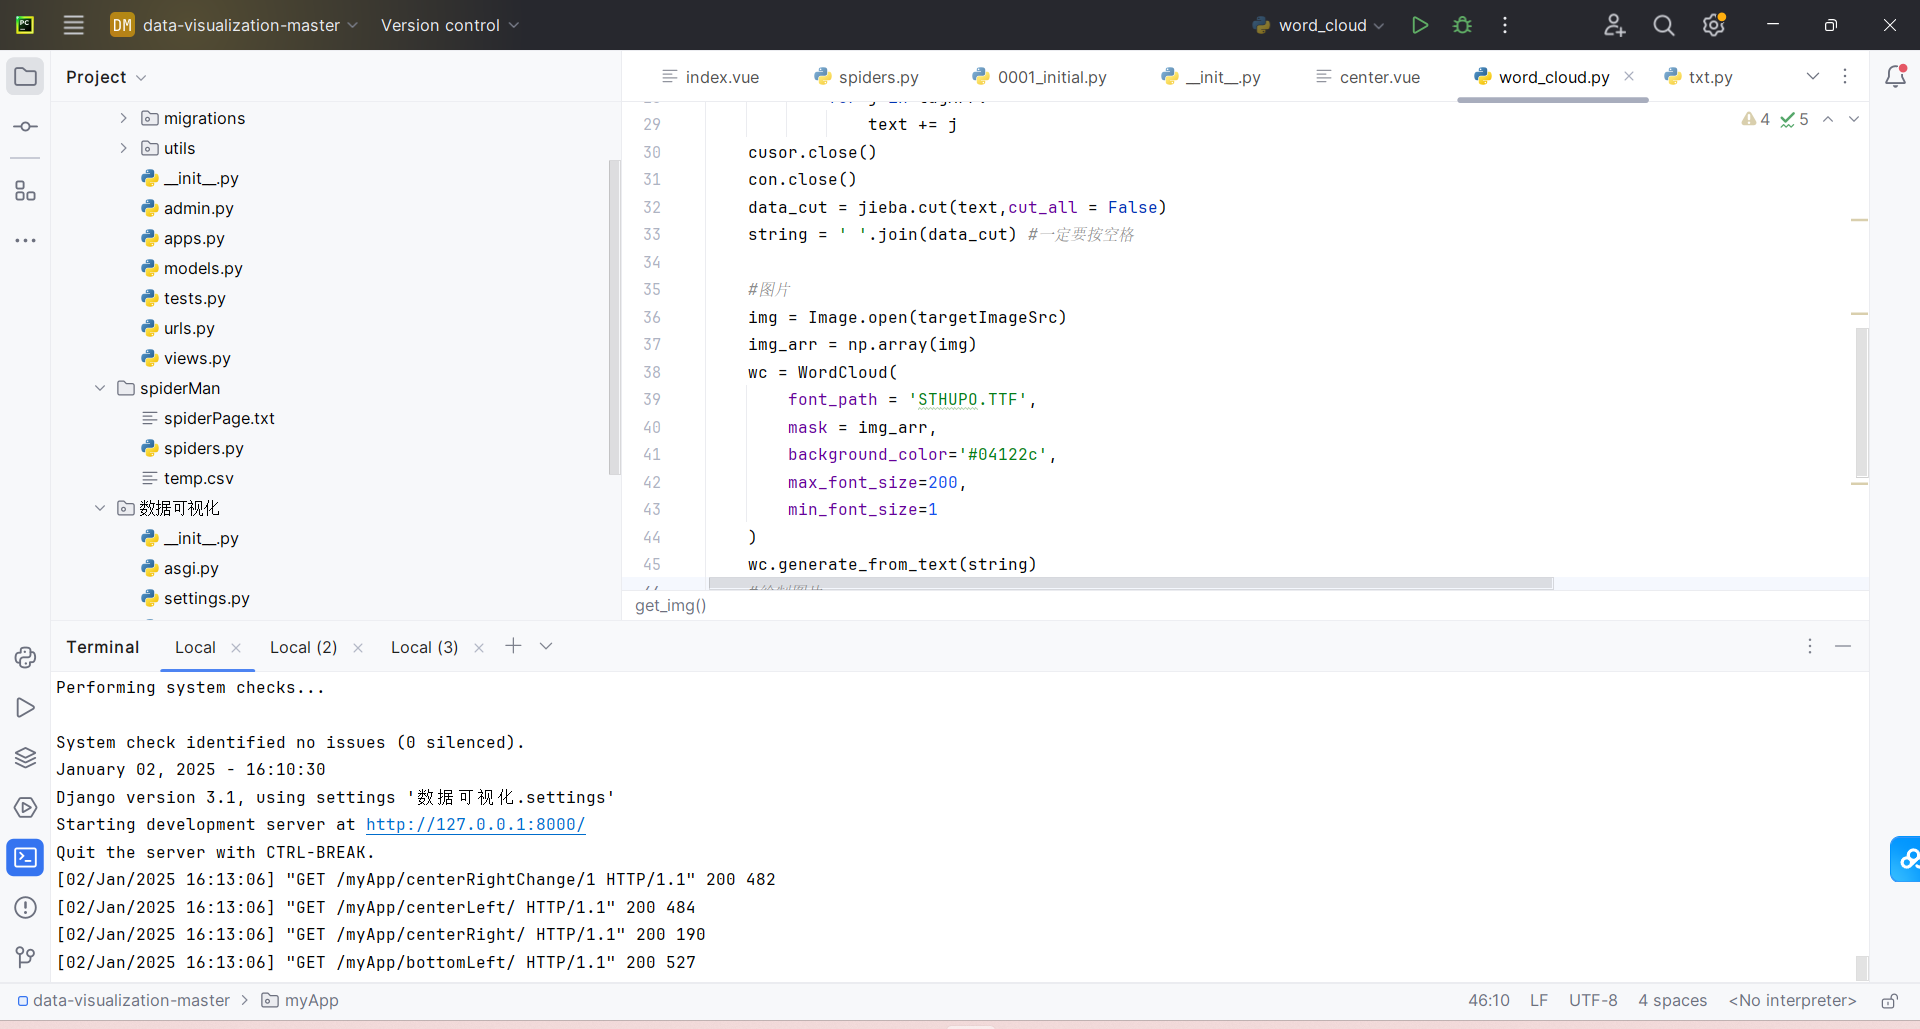Open the Commit tool window
Viewport: 1920px width, 1029px height.
point(25,127)
